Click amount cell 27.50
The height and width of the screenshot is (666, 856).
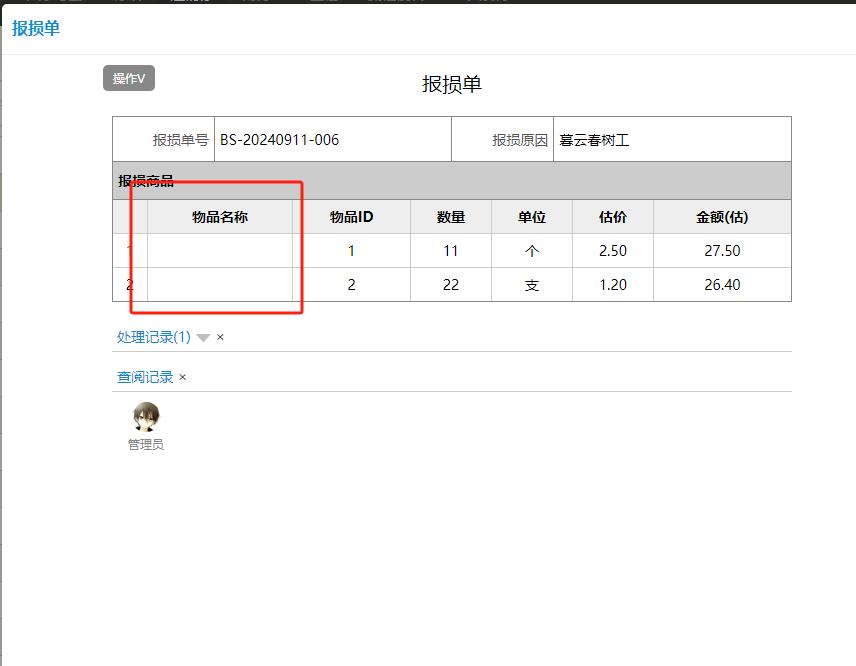point(722,251)
